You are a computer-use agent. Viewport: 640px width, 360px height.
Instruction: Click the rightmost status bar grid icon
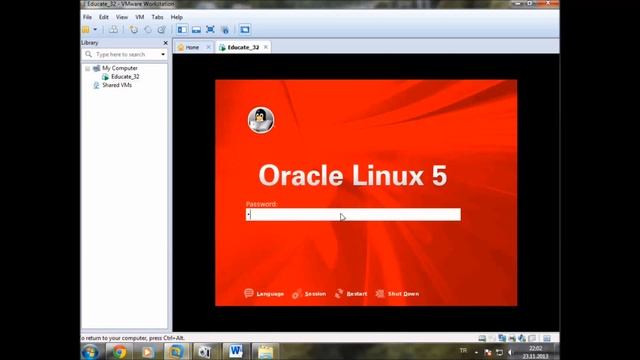[x=547, y=338]
